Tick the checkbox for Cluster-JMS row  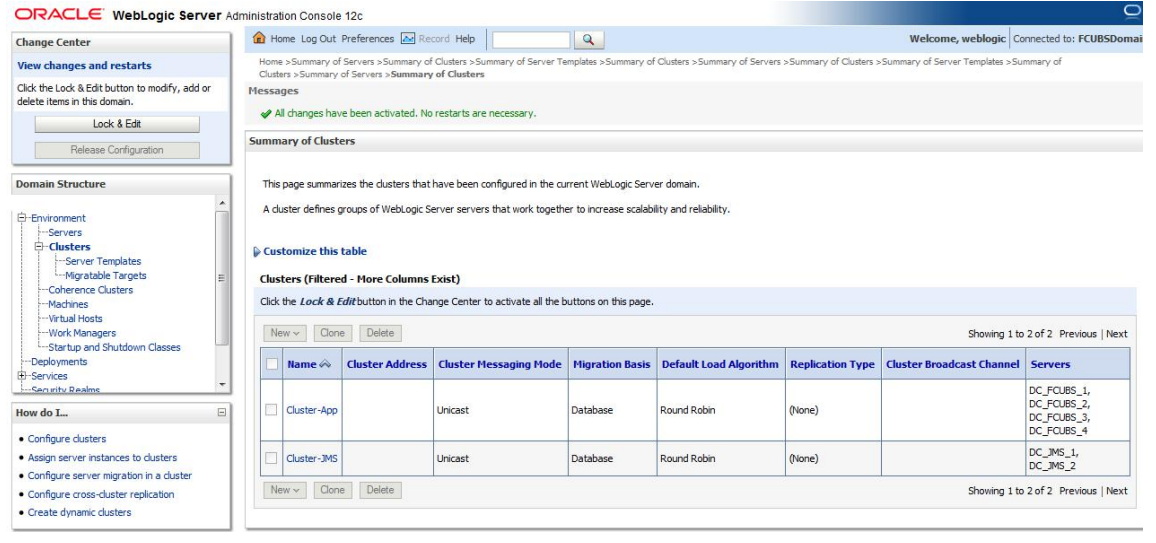point(271,458)
